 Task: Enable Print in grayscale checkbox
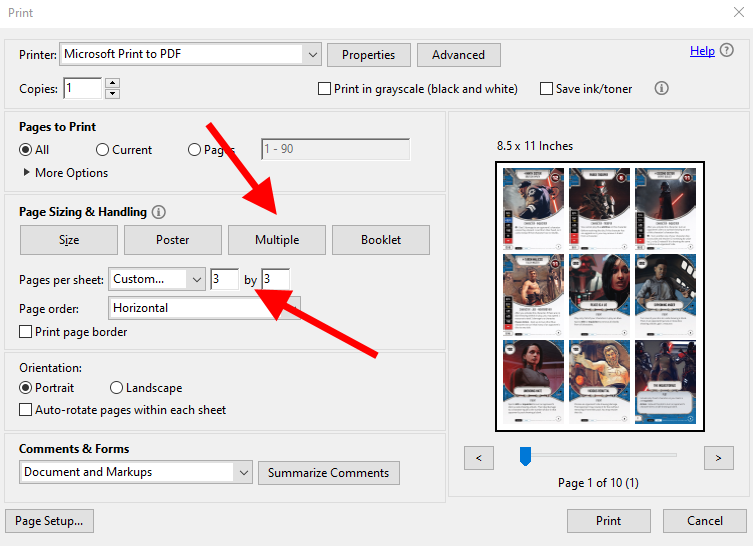tap(324, 89)
